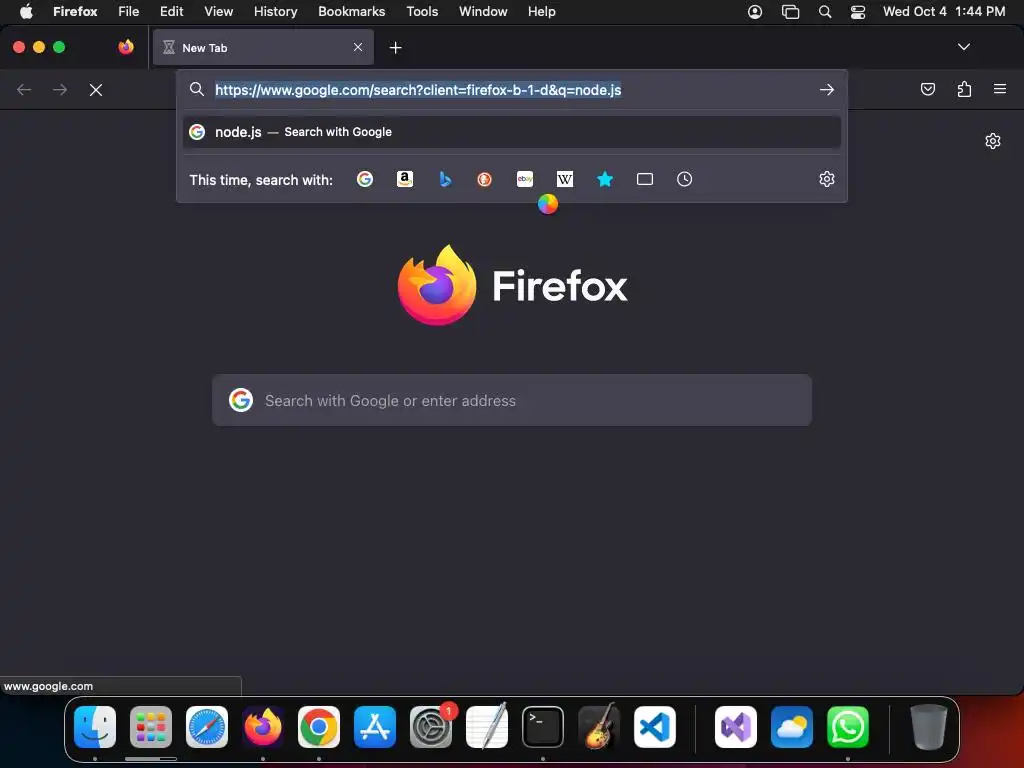This screenshot has width=1024, height=768.
Task: Open the App Store from the Dock
Action: point(375,727)
